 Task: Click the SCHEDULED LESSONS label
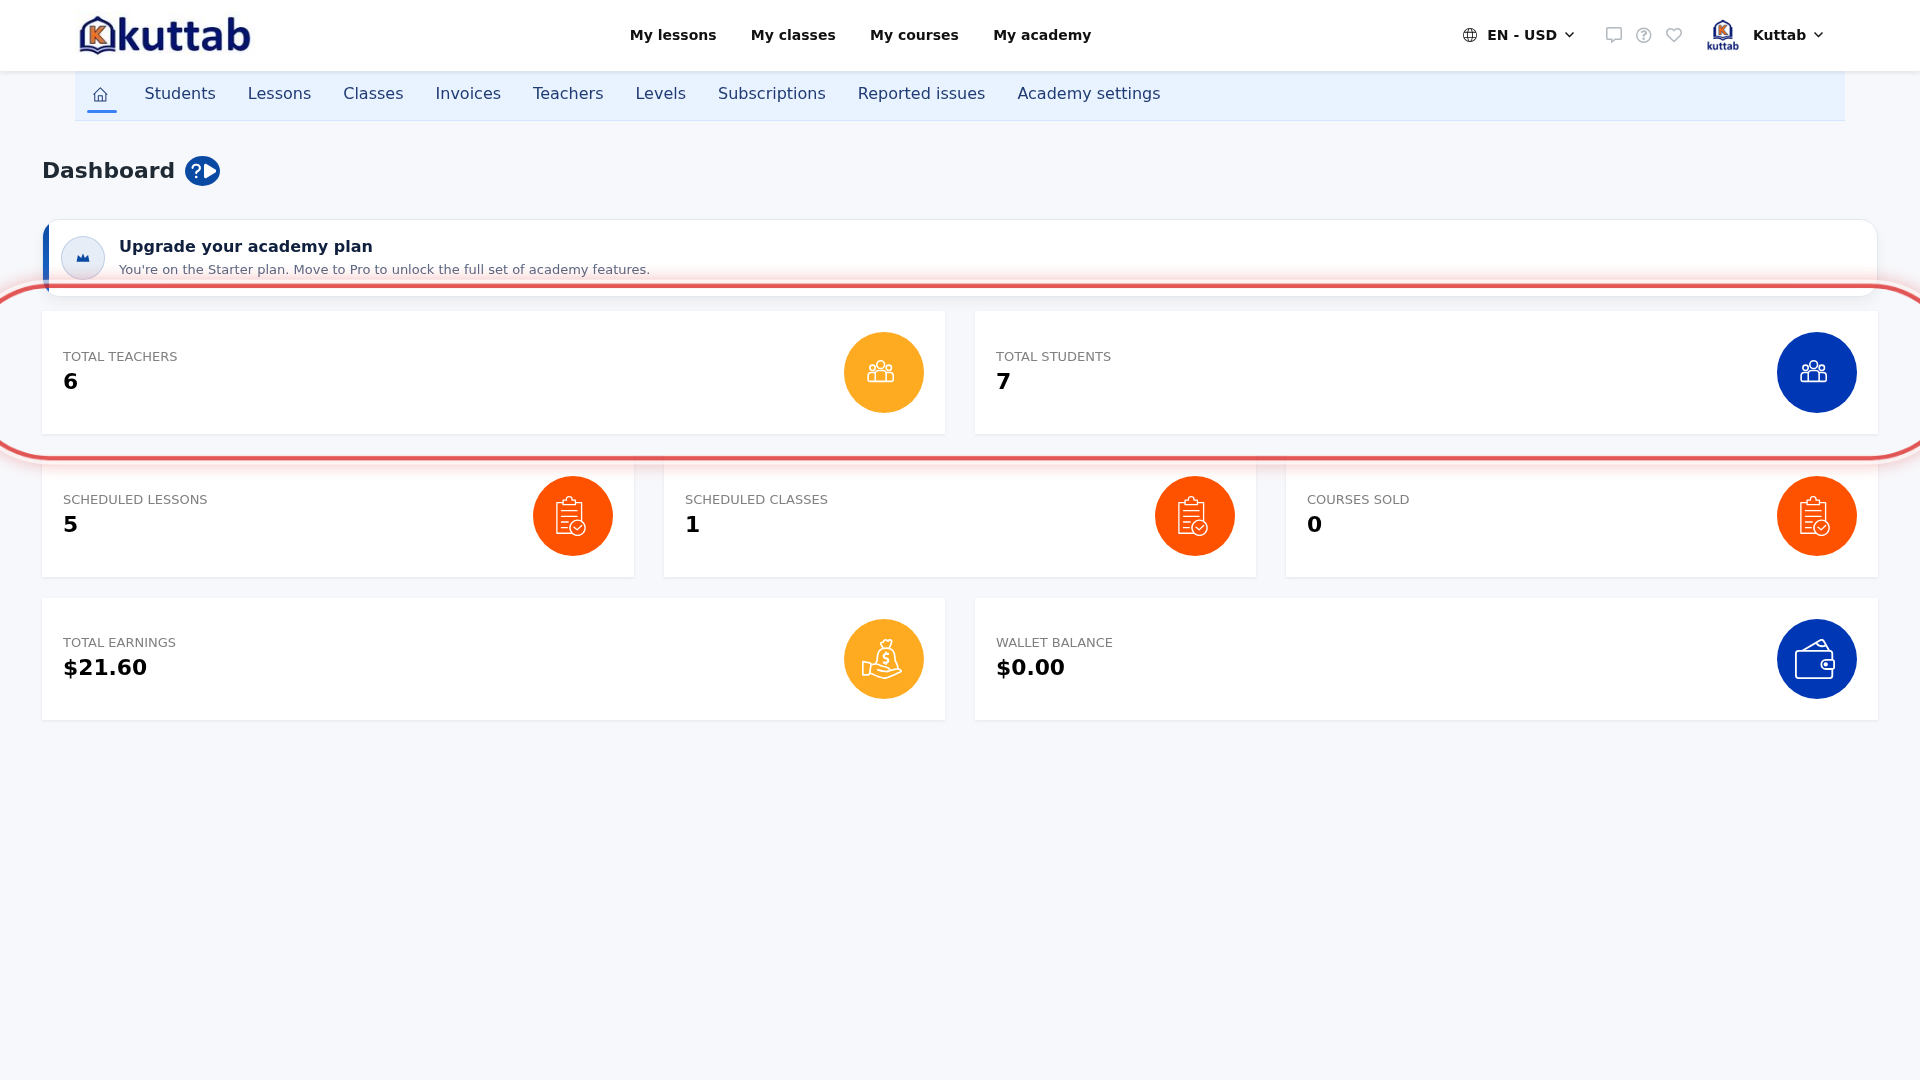coord(135,500)
